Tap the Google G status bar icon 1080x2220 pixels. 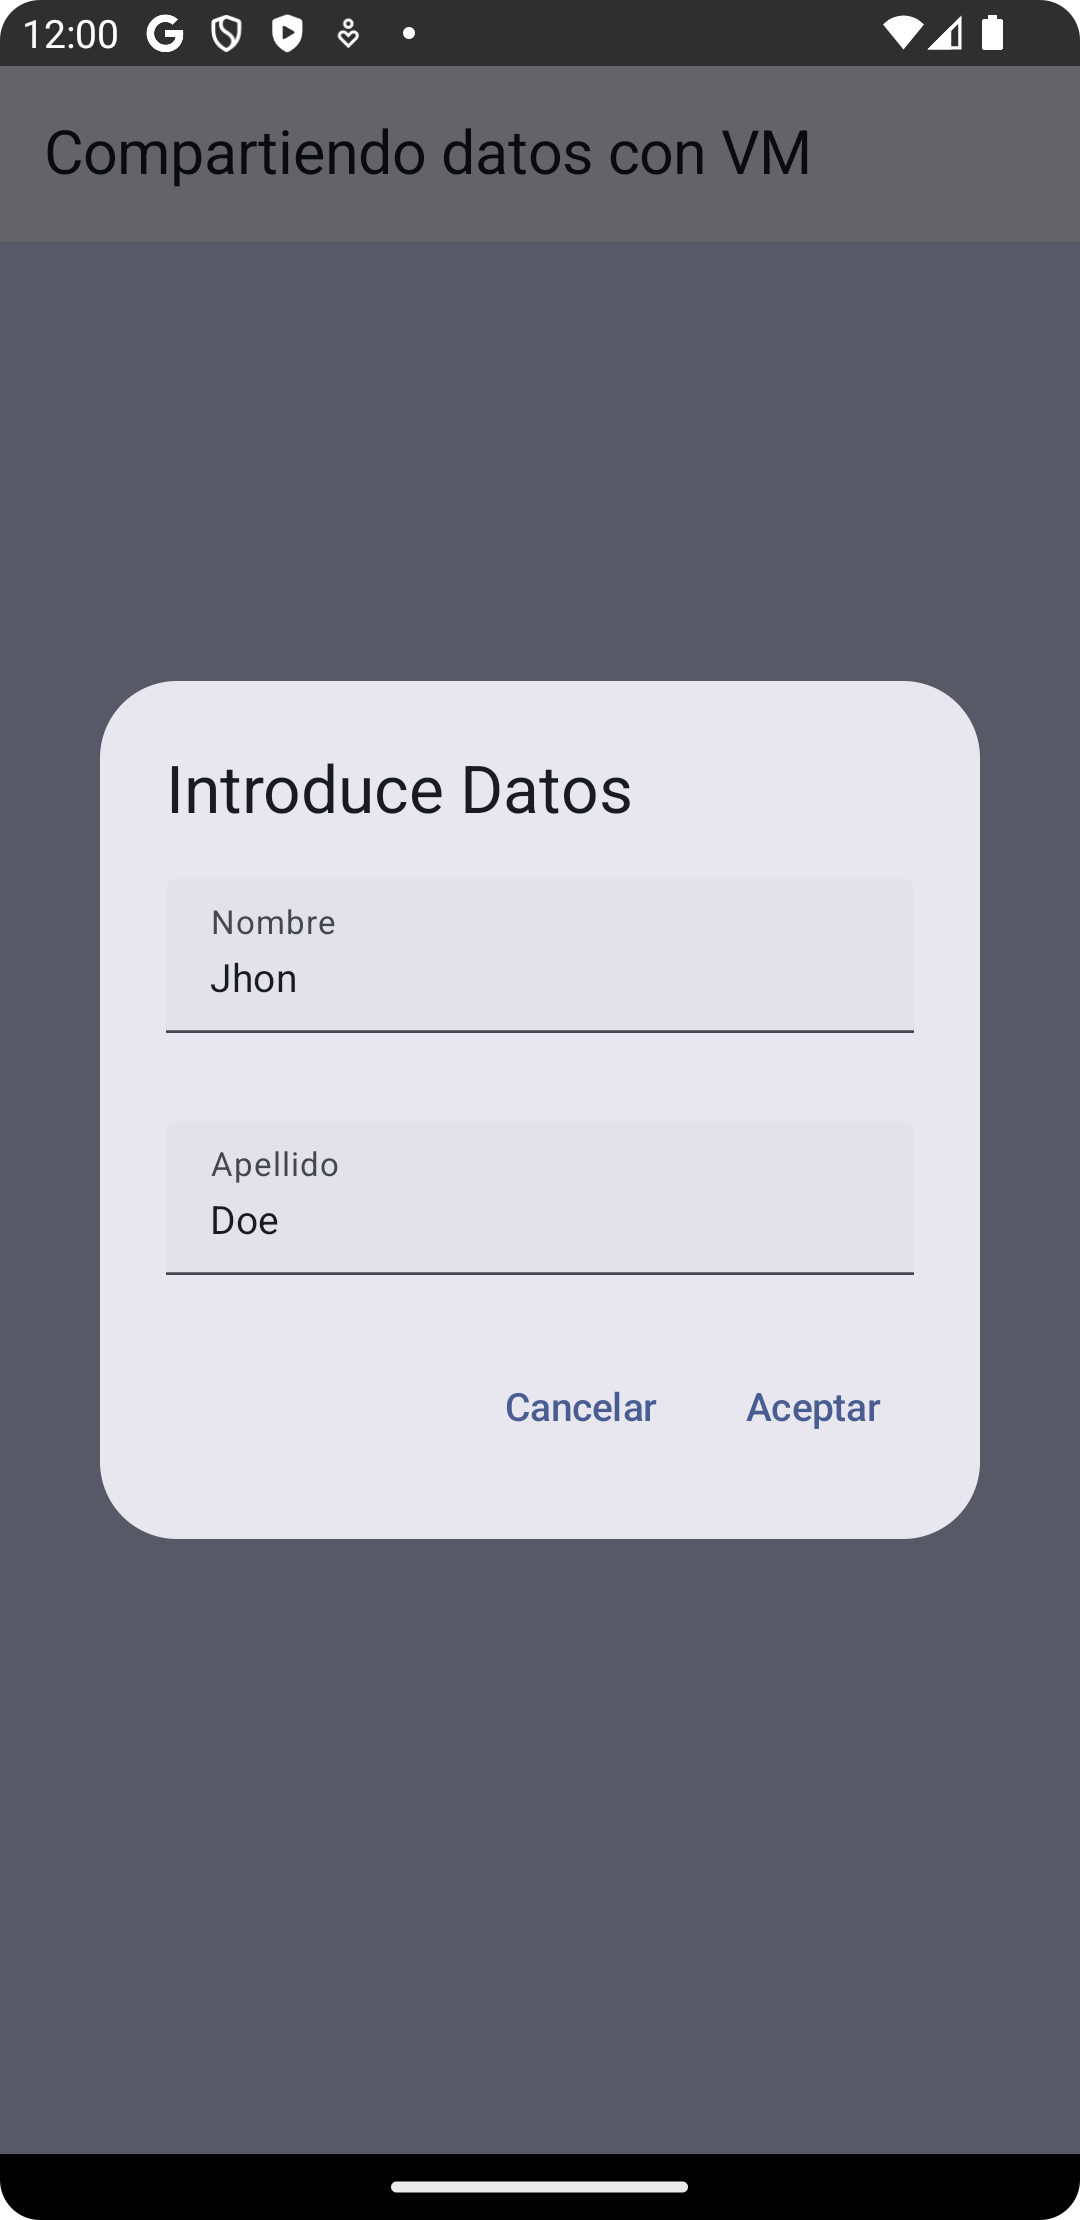point(165,34)
